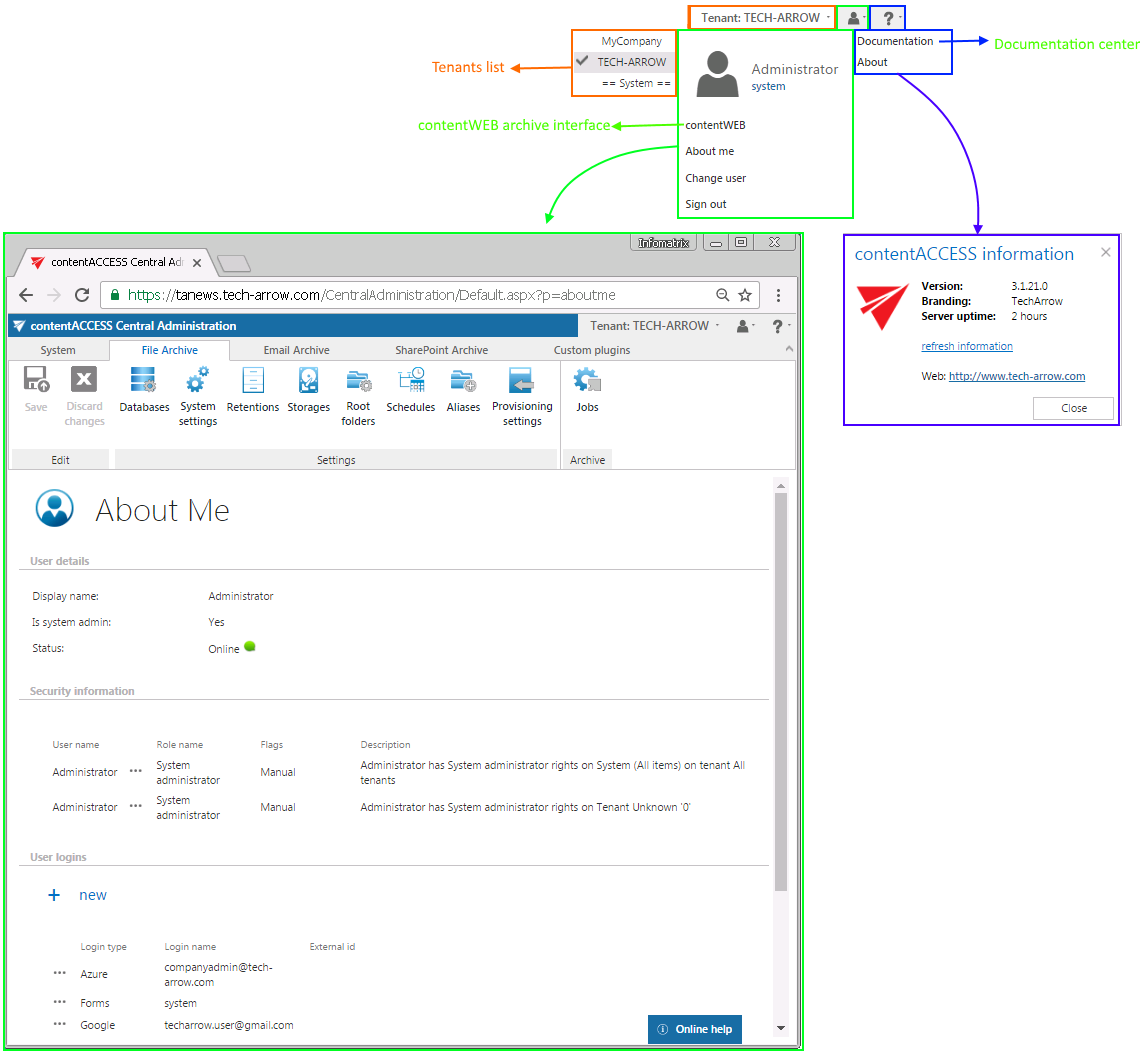The image size is (1147, 1053).
Task: Open Provisioning settings in the ribbon
Action: pyautogui.click(x=522, y=397)
